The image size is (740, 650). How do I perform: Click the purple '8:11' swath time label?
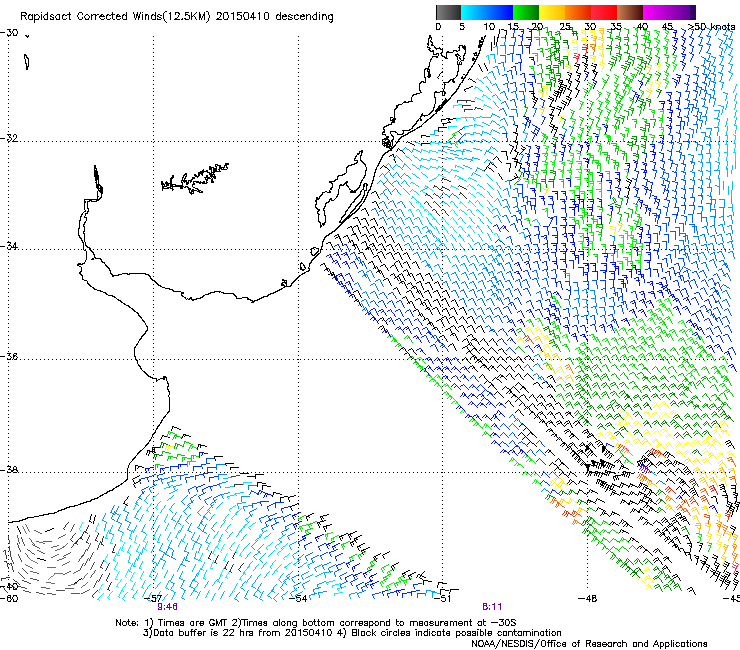(x=492, y=607)
